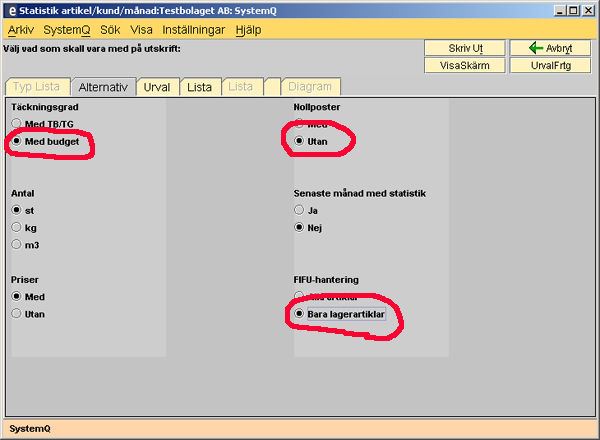Open the Lista tab

coord(200,87)
